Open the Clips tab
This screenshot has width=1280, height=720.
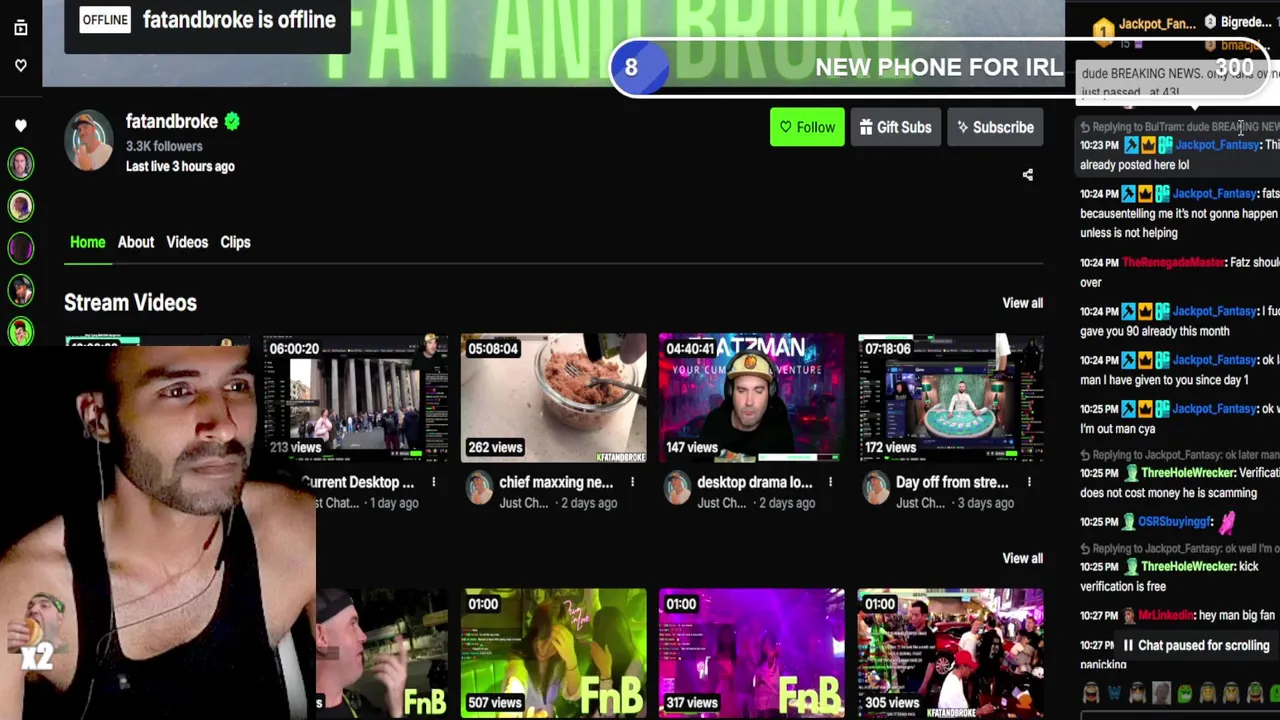tap(235, 242)
